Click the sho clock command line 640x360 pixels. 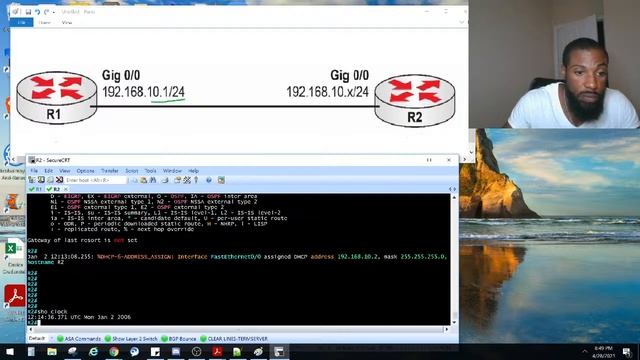click(48, 311)
